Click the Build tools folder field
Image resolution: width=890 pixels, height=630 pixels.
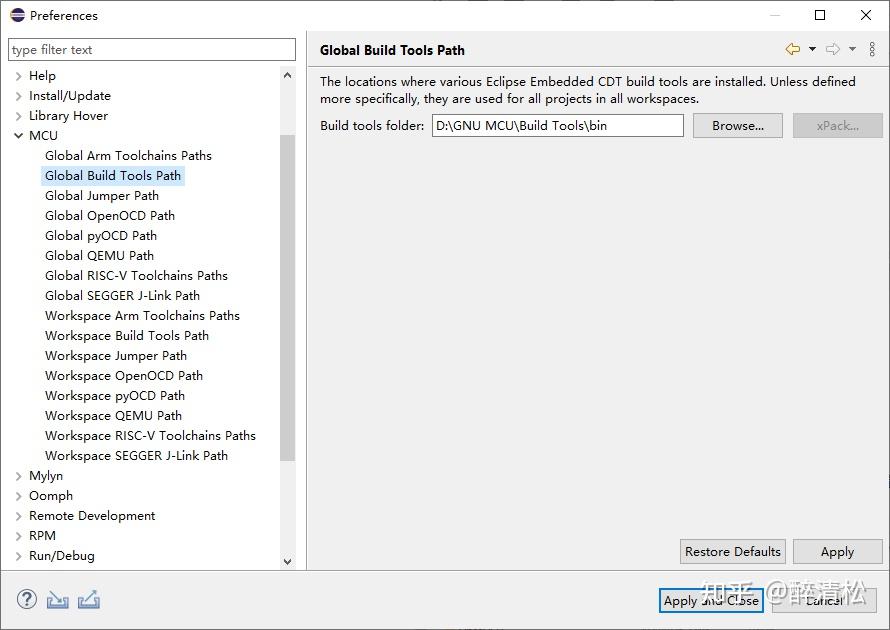click(x=557, y=126)
